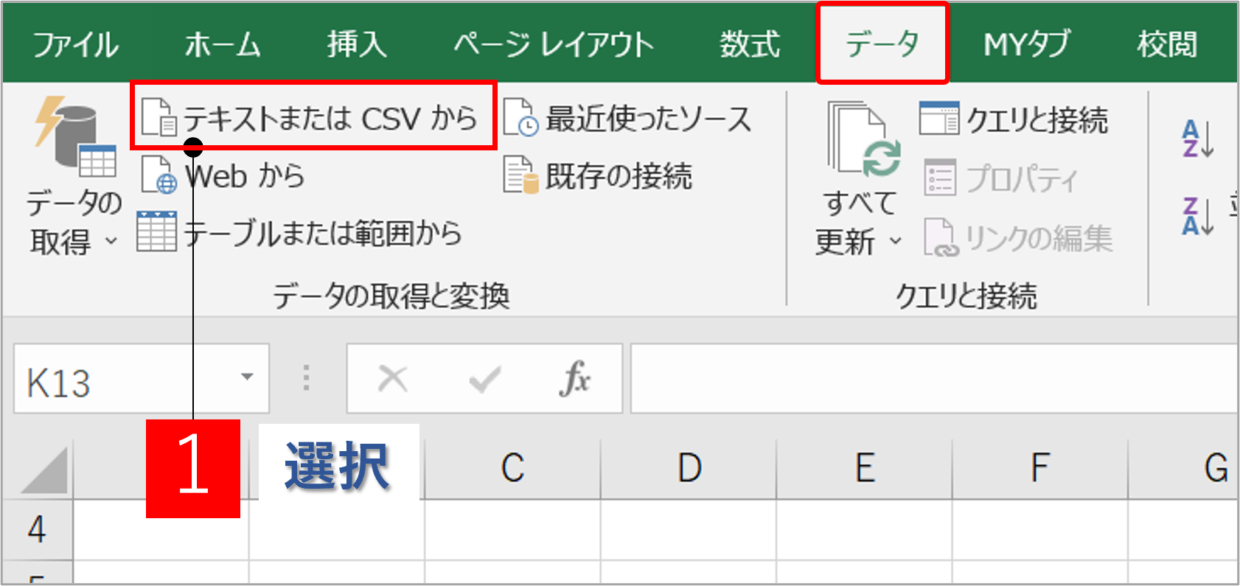Viewport: 1240px width, 586px height.
Task: Click the select-all corner triangle
Action: coord(45,470)
